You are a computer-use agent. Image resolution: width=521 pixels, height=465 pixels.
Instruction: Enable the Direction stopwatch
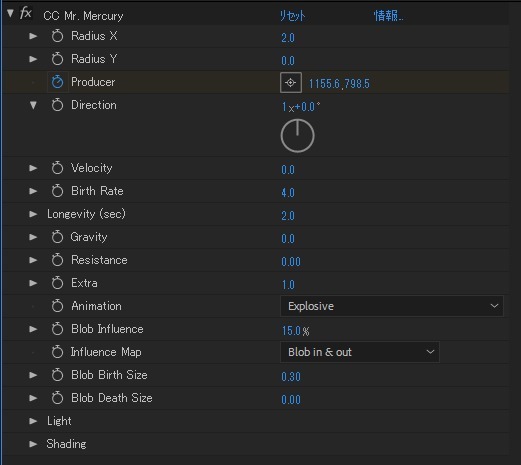pyautogui.click(x=57, y=105)
